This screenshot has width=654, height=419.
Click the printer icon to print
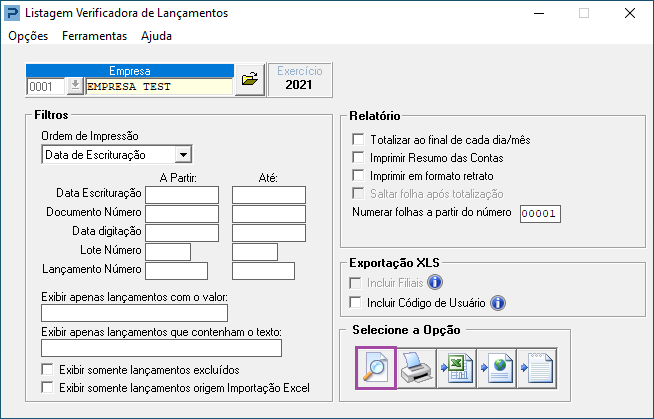(x=416, y=368)
